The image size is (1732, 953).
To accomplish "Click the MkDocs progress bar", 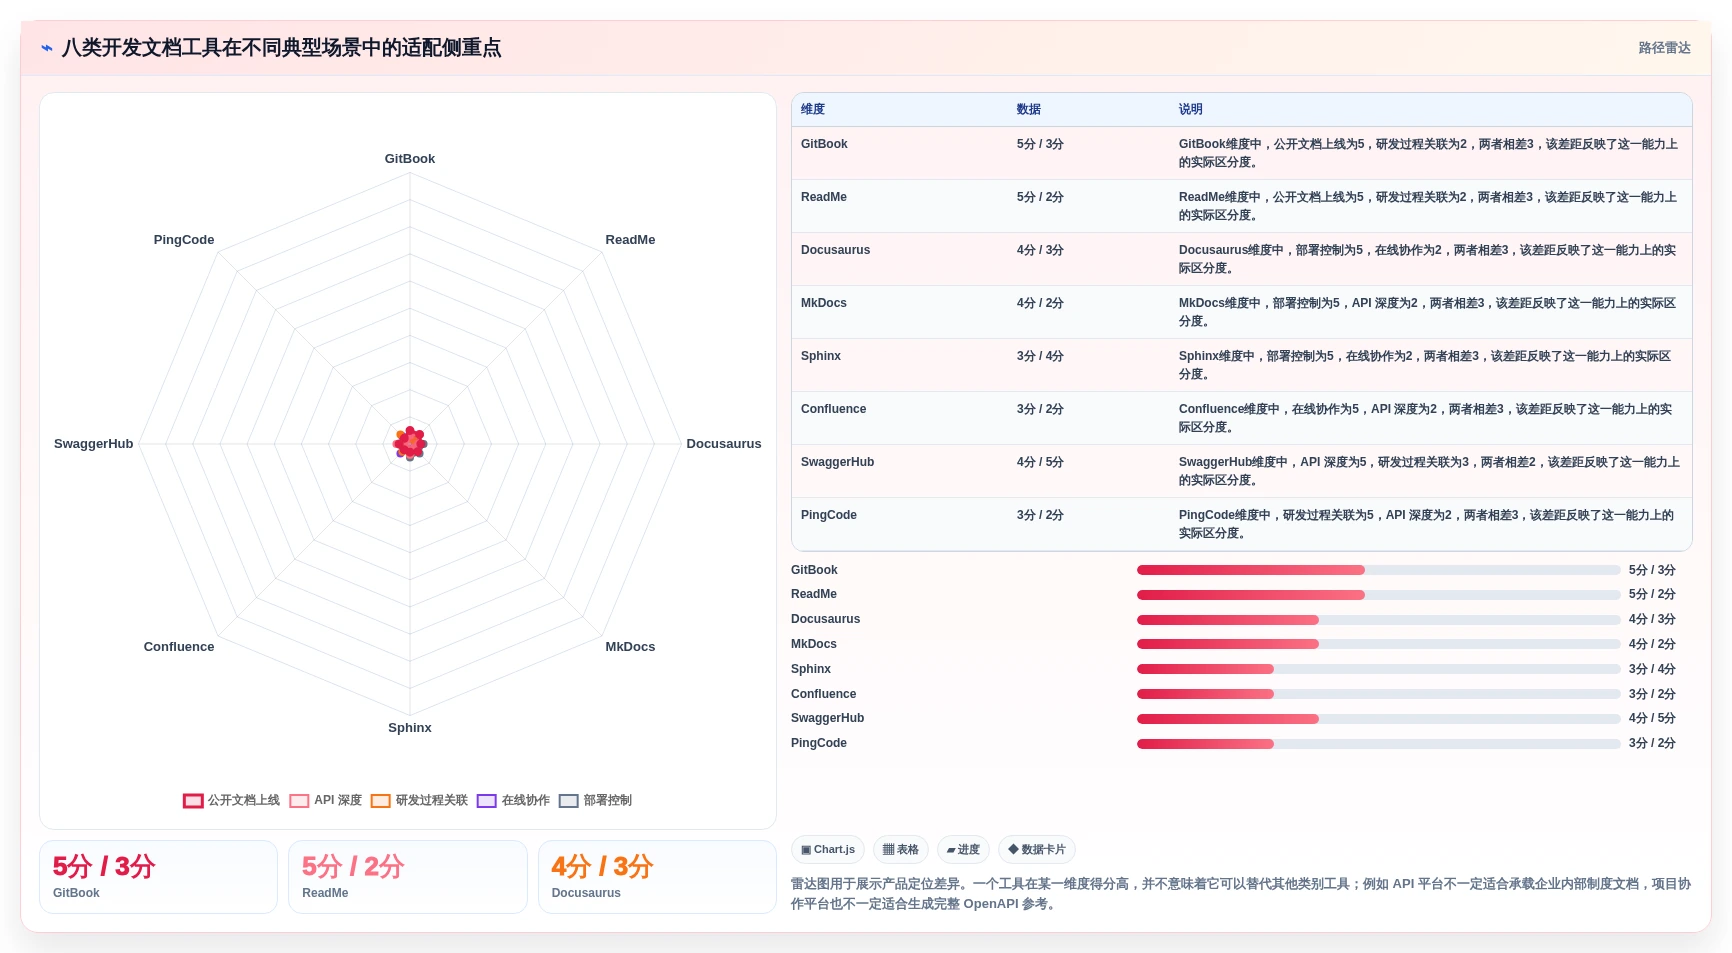I will 1378,644.
